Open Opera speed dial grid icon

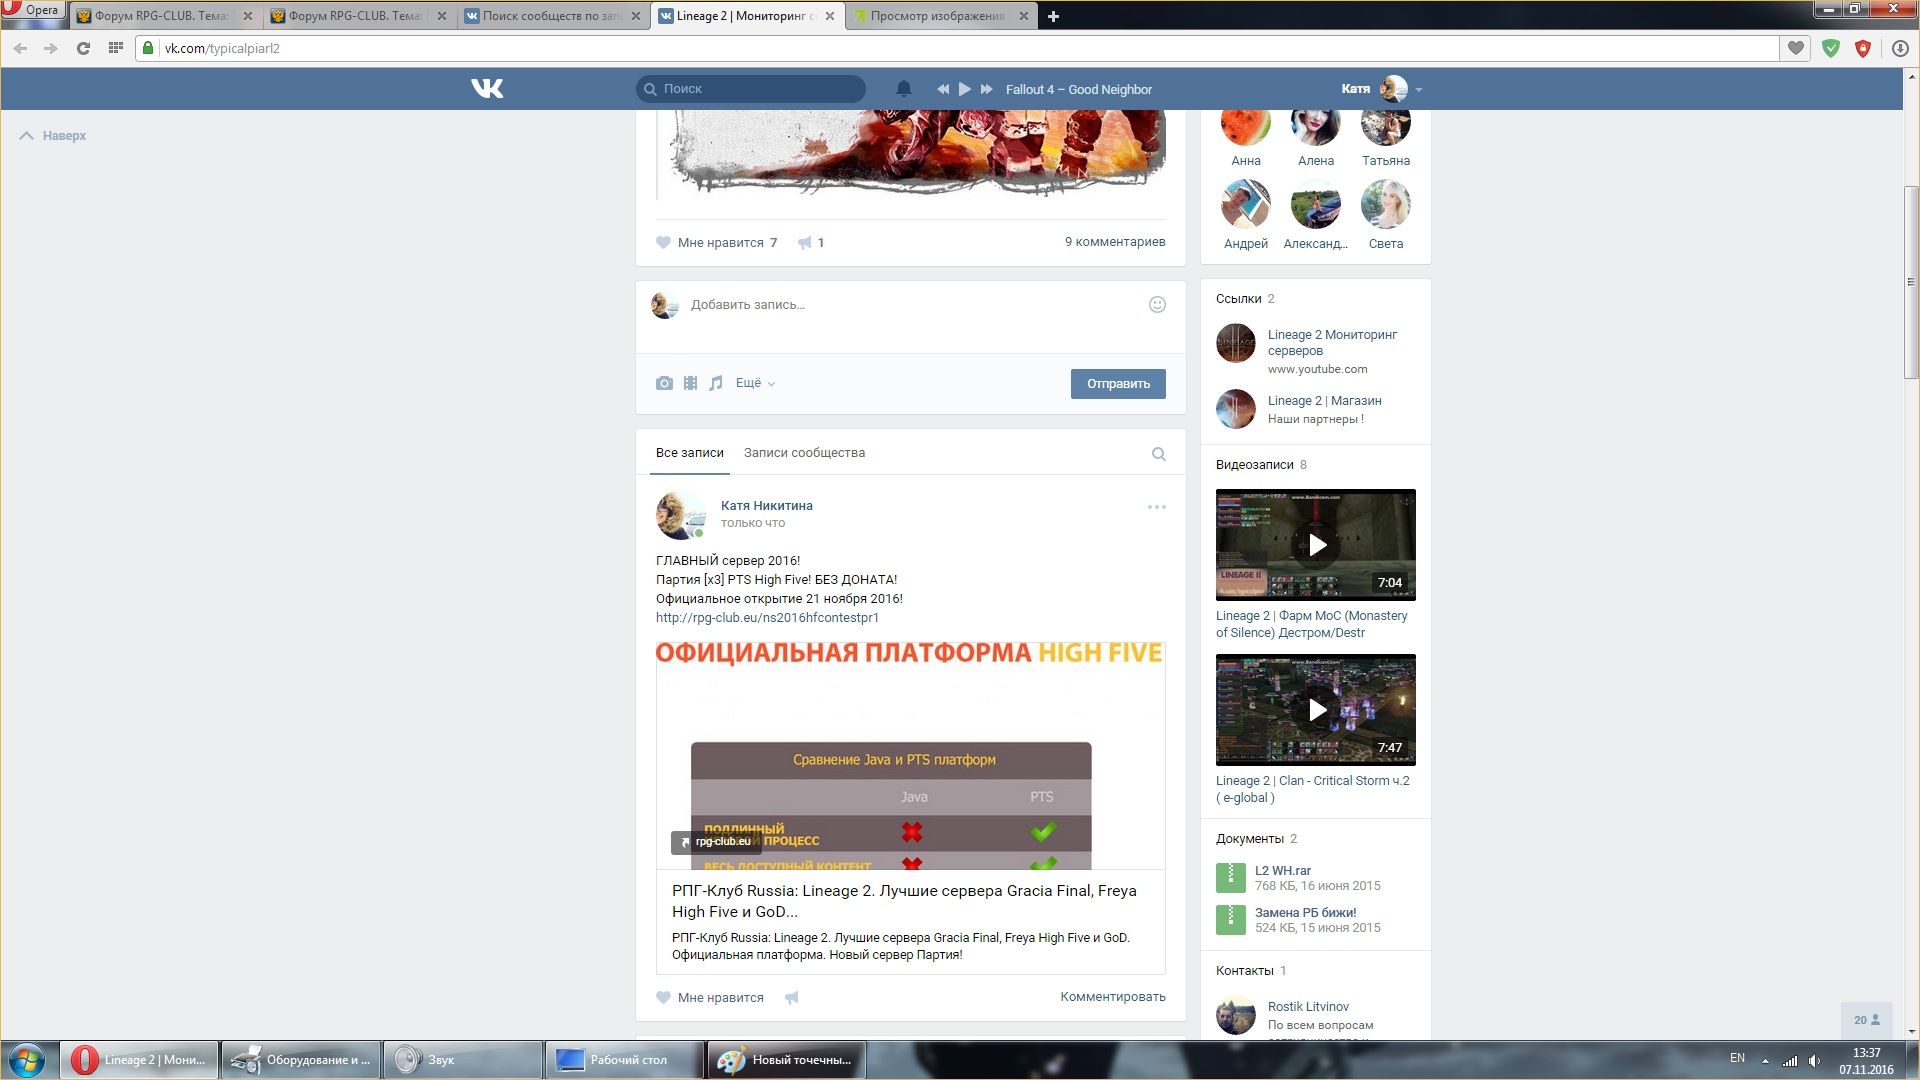(115, 48)
